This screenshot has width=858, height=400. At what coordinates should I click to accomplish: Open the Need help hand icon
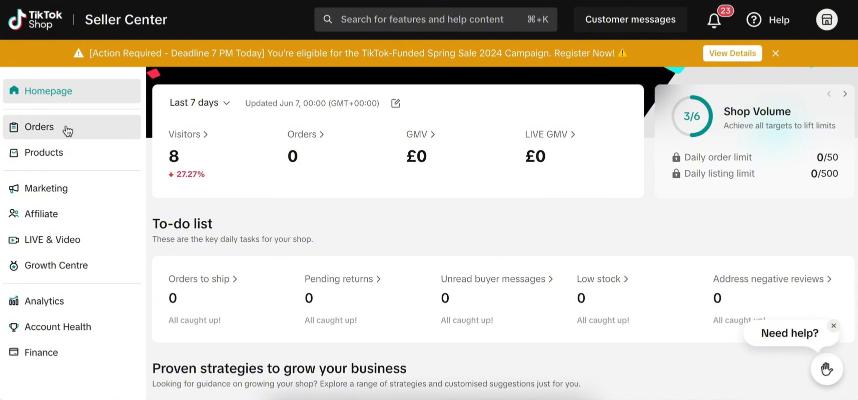826,369
